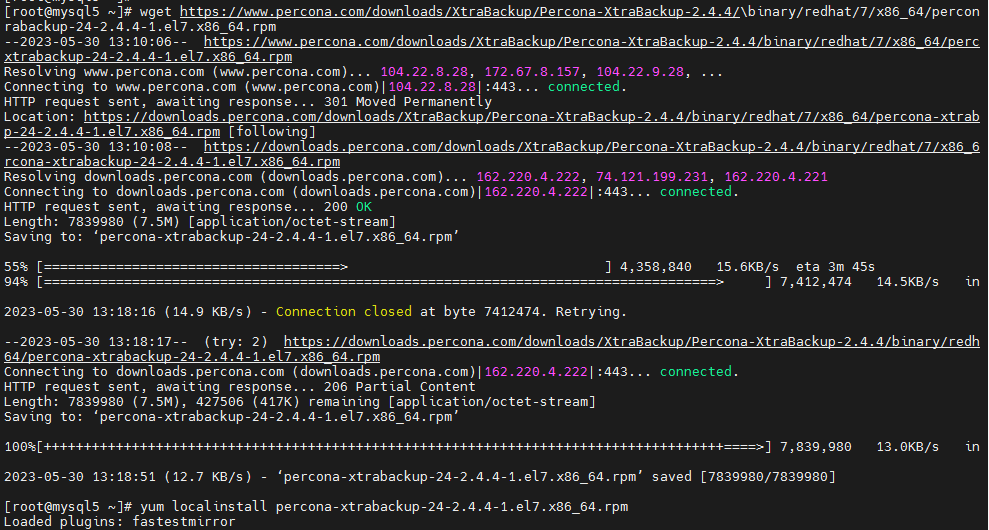Click the 'yum localinstall' command
The height and width of the screenshot is (530, 989).
point(384,507)
